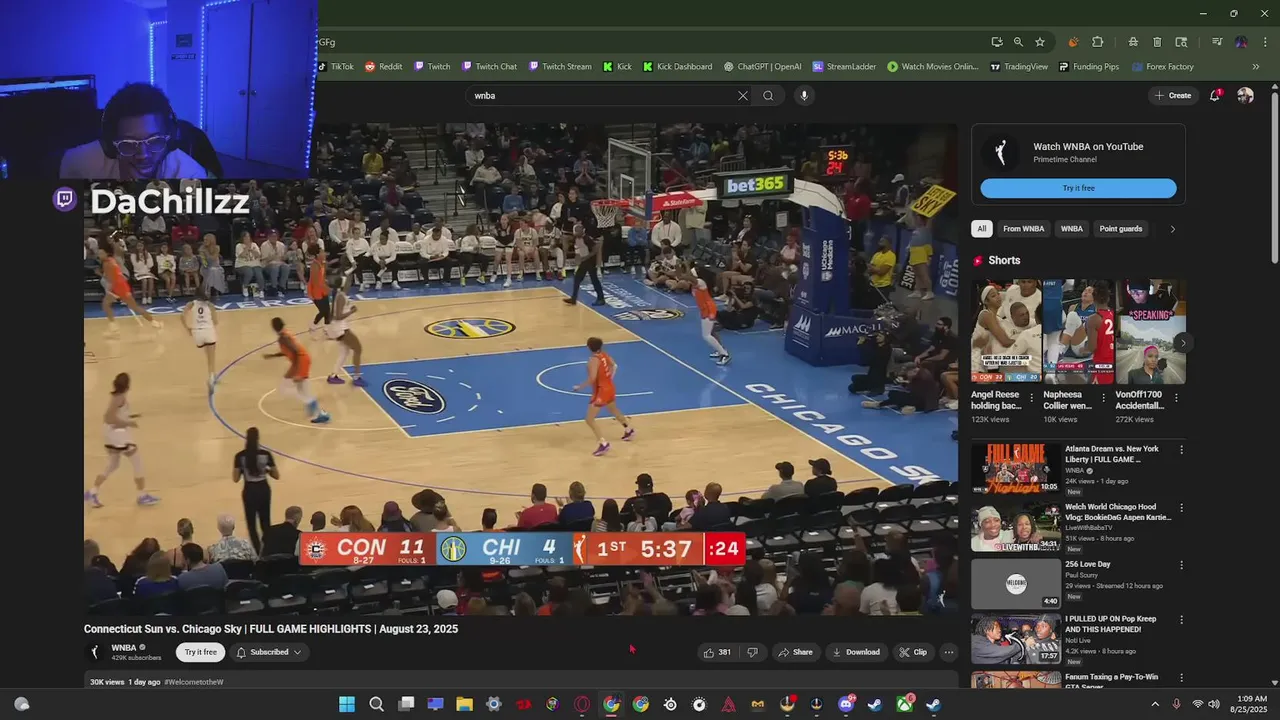The width and height of the screenshot is (1280, 720).
Task: Open Reddit bookmark
Action: pyautogui.click(x=384, y=67)
